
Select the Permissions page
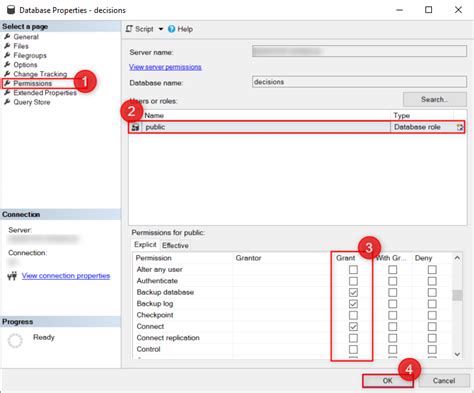[x=32, y=83]
